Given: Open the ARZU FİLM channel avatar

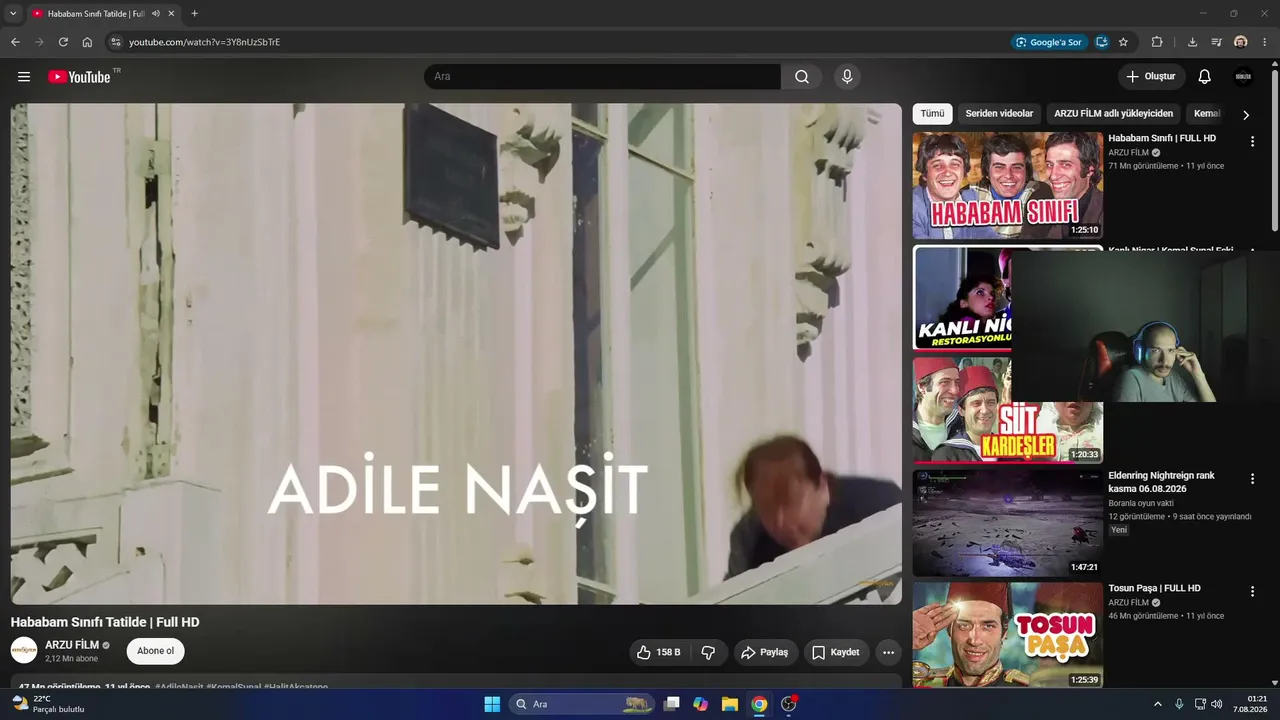Looking at the screenshot, I should point(24,650).
